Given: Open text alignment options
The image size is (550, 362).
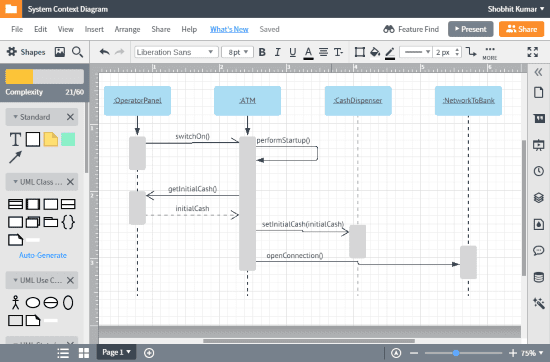Looking at the screenshot, I should click(x=323, y=52).
